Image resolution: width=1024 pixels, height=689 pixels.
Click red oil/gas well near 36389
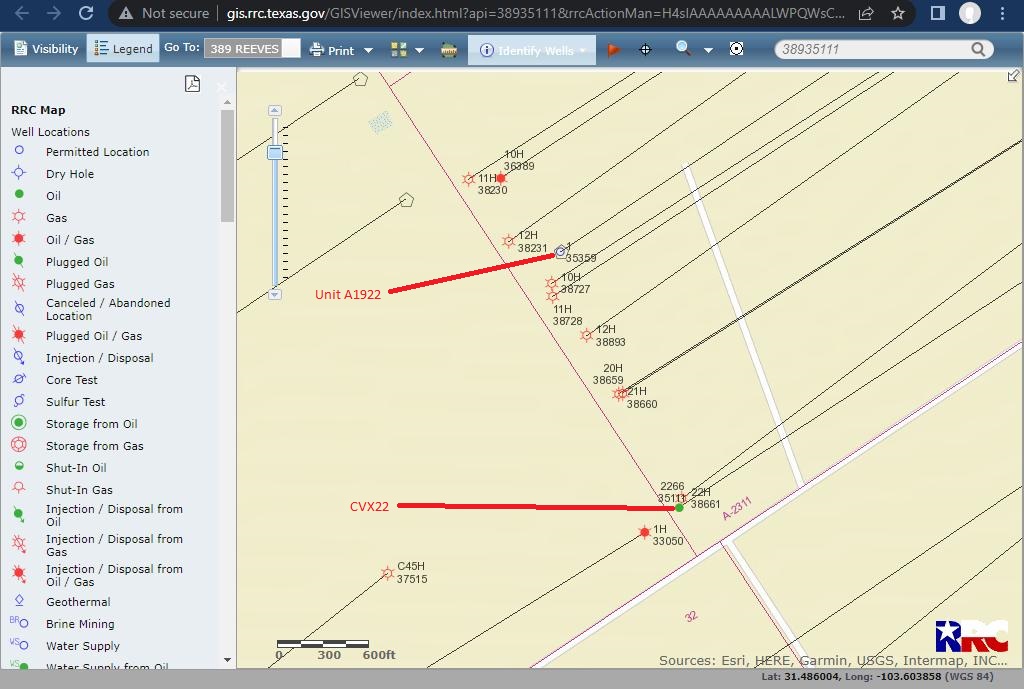point(501,178)
